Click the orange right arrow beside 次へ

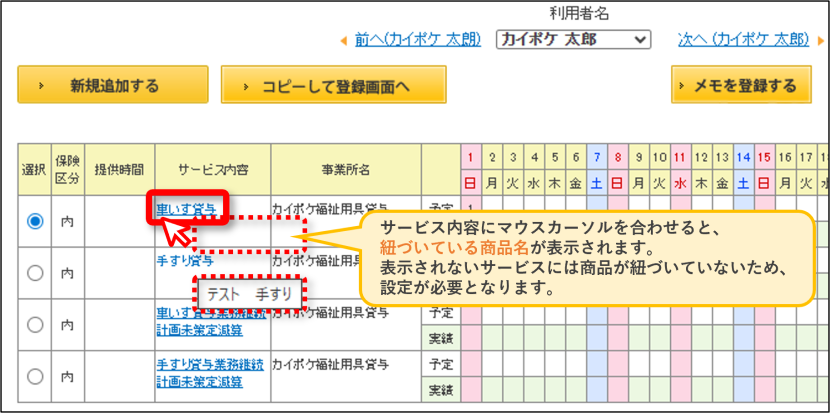click(x=821, y=40)
